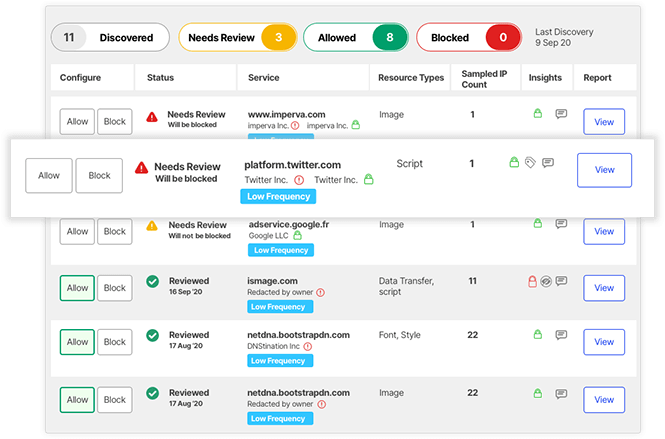The image size is (665, 439).
Task: Click green check icon for netdna Font, Style row
Action: coord(152,336)
